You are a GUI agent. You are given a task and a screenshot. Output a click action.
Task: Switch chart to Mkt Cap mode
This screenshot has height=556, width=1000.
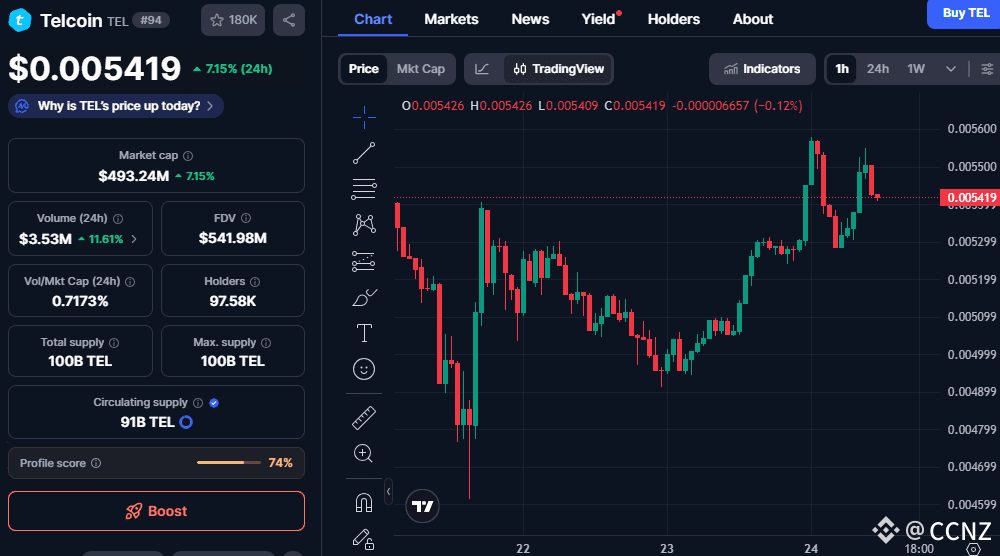(421, 69)
